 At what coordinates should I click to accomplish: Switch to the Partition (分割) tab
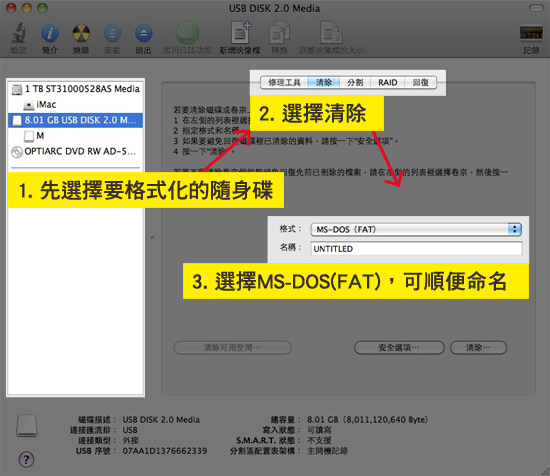tap(355, 83)
